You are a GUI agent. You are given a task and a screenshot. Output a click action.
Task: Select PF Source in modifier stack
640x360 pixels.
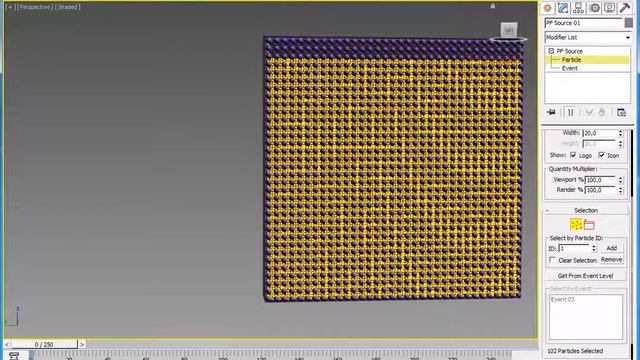pos(569,51)
